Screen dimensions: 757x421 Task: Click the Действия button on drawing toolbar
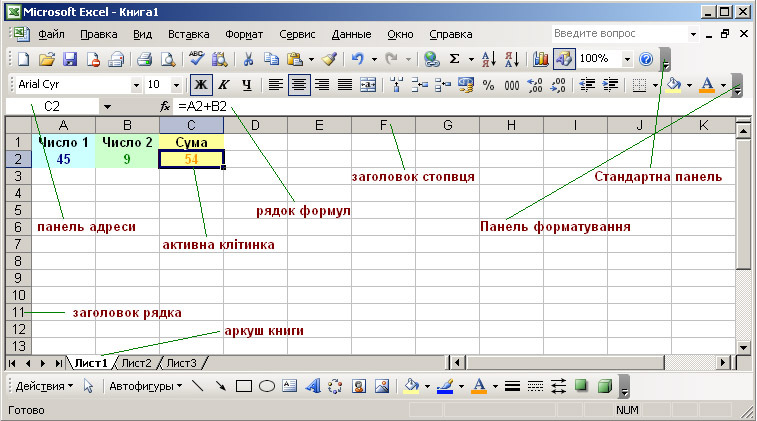(x=45, y=386)
